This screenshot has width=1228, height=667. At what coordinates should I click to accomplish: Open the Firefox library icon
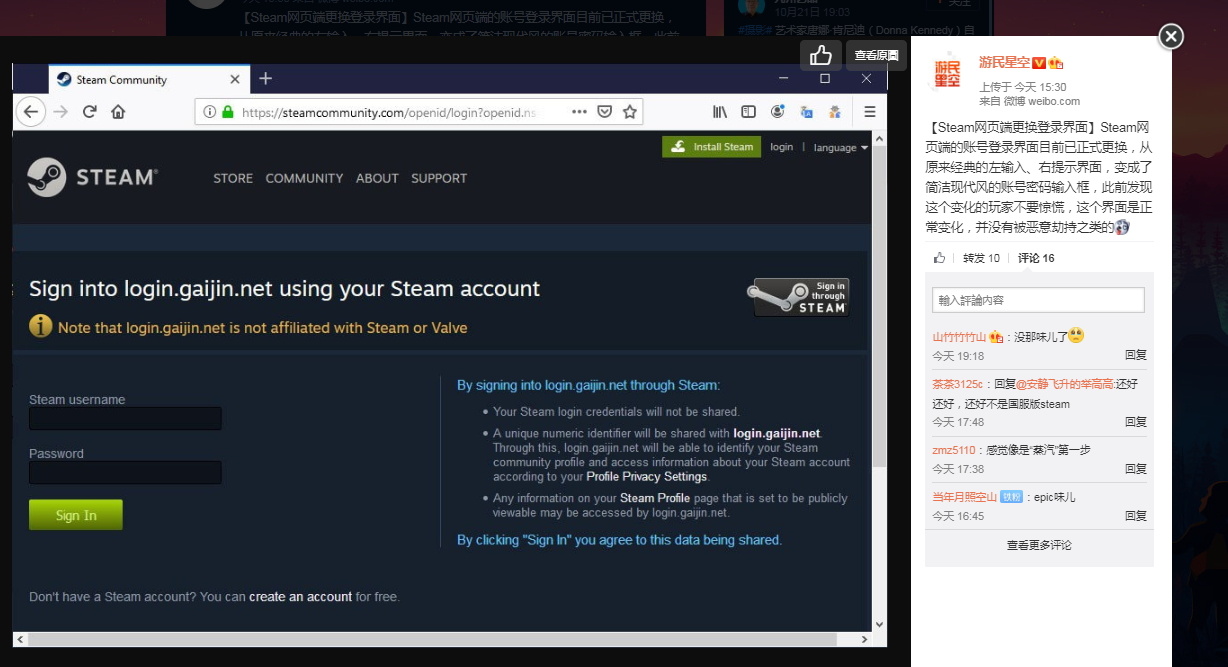pos(719,112)
